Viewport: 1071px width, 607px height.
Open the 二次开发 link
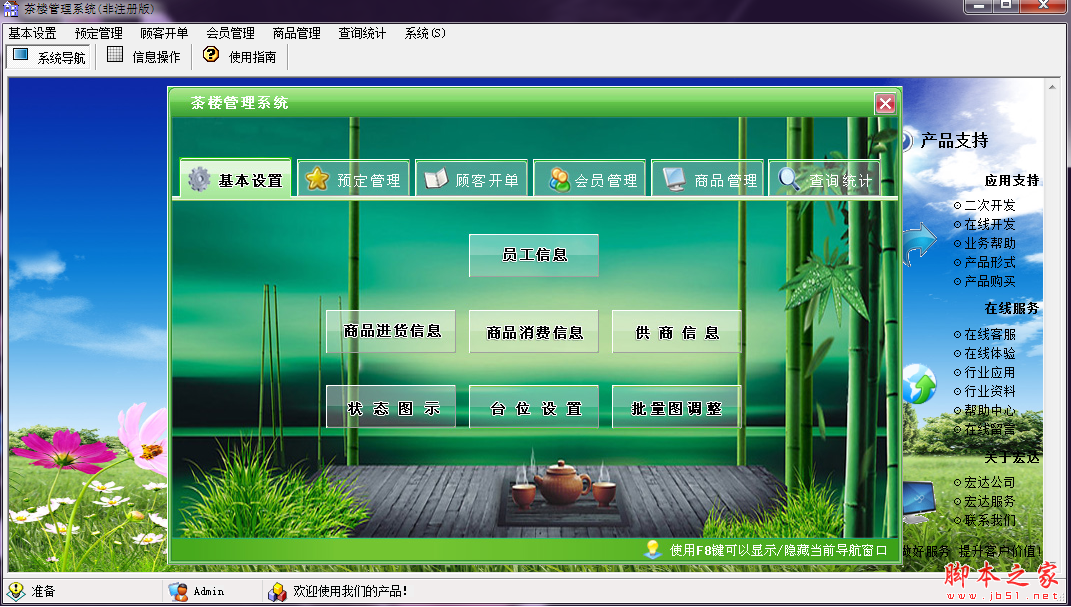(x=990, y=206)
